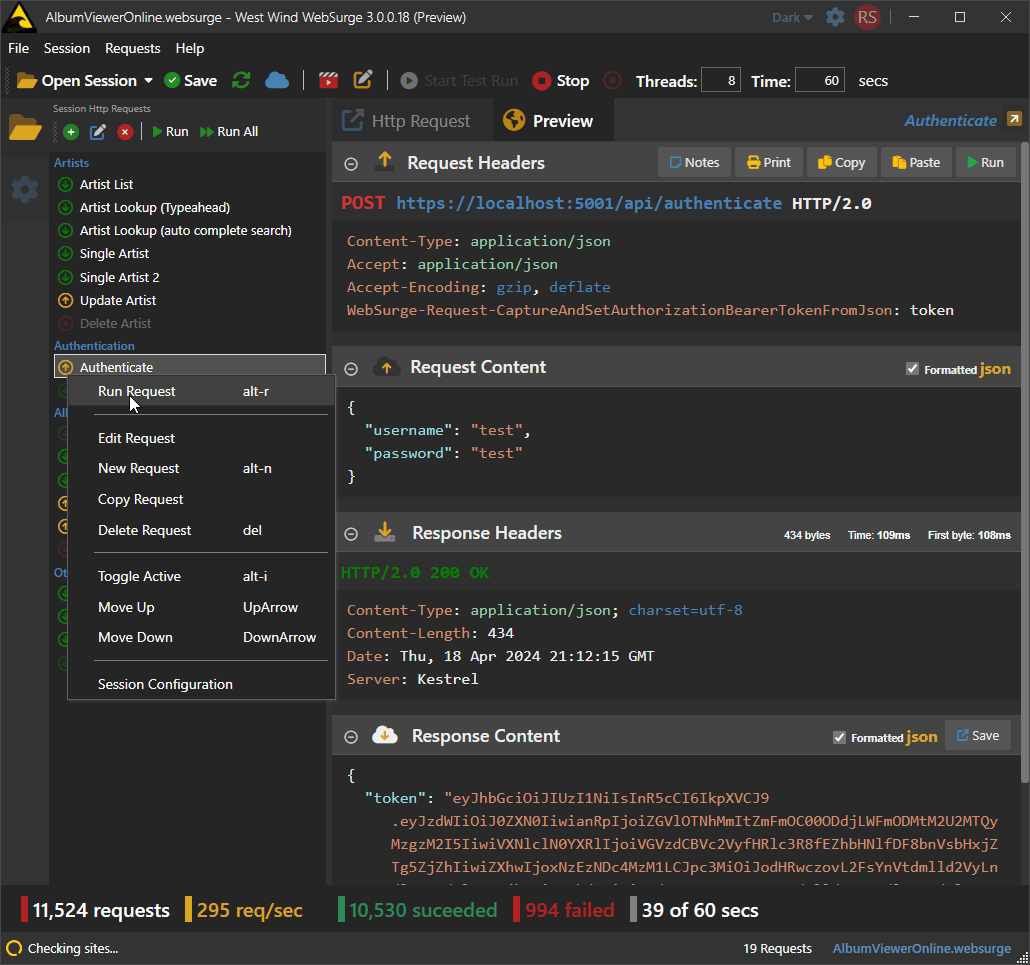Click the blue cloud icon in toolbar
The image size is (1030, 965).
pos(277,81)
